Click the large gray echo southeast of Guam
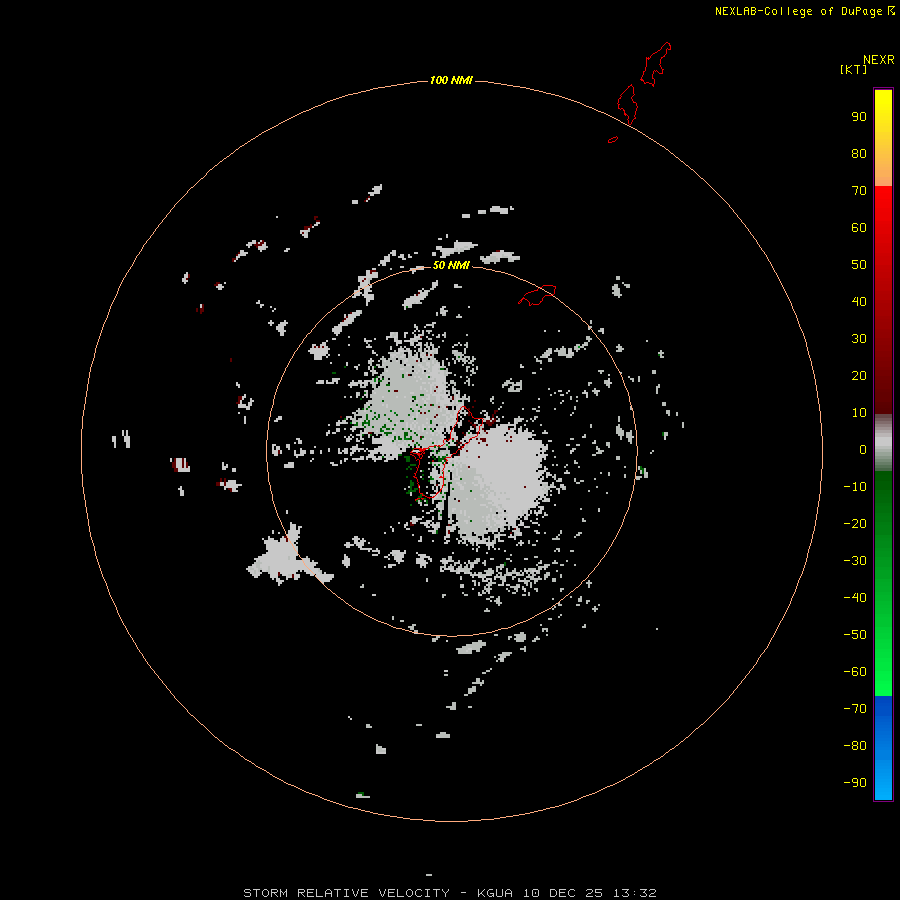 point(496,482)
